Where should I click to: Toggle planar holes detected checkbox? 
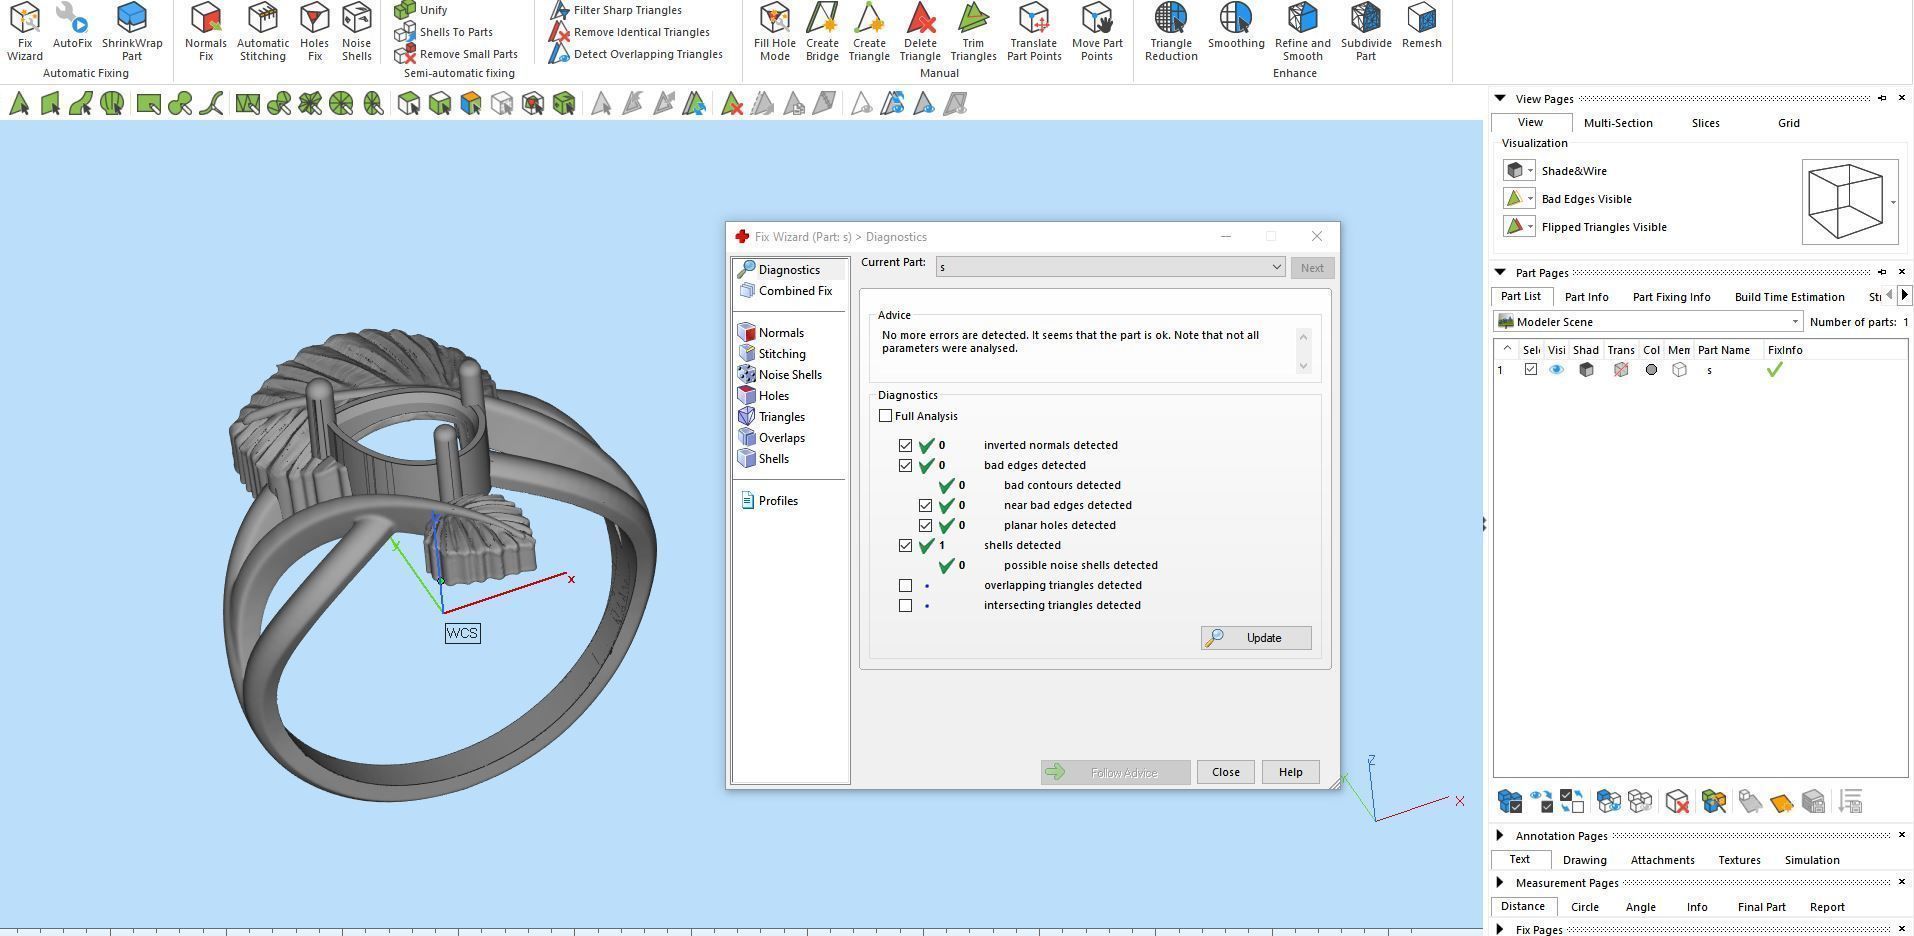[926, 525]
